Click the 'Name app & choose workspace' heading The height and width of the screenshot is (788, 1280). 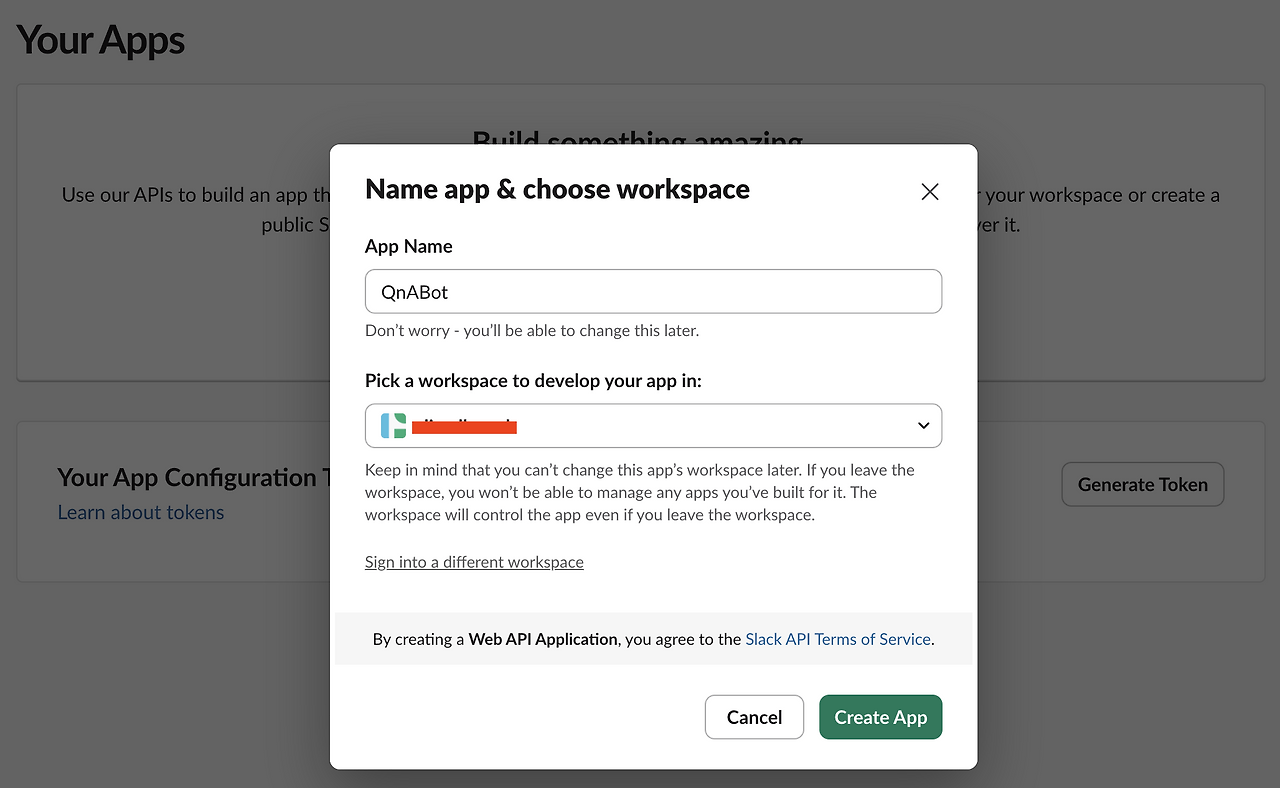558,189
